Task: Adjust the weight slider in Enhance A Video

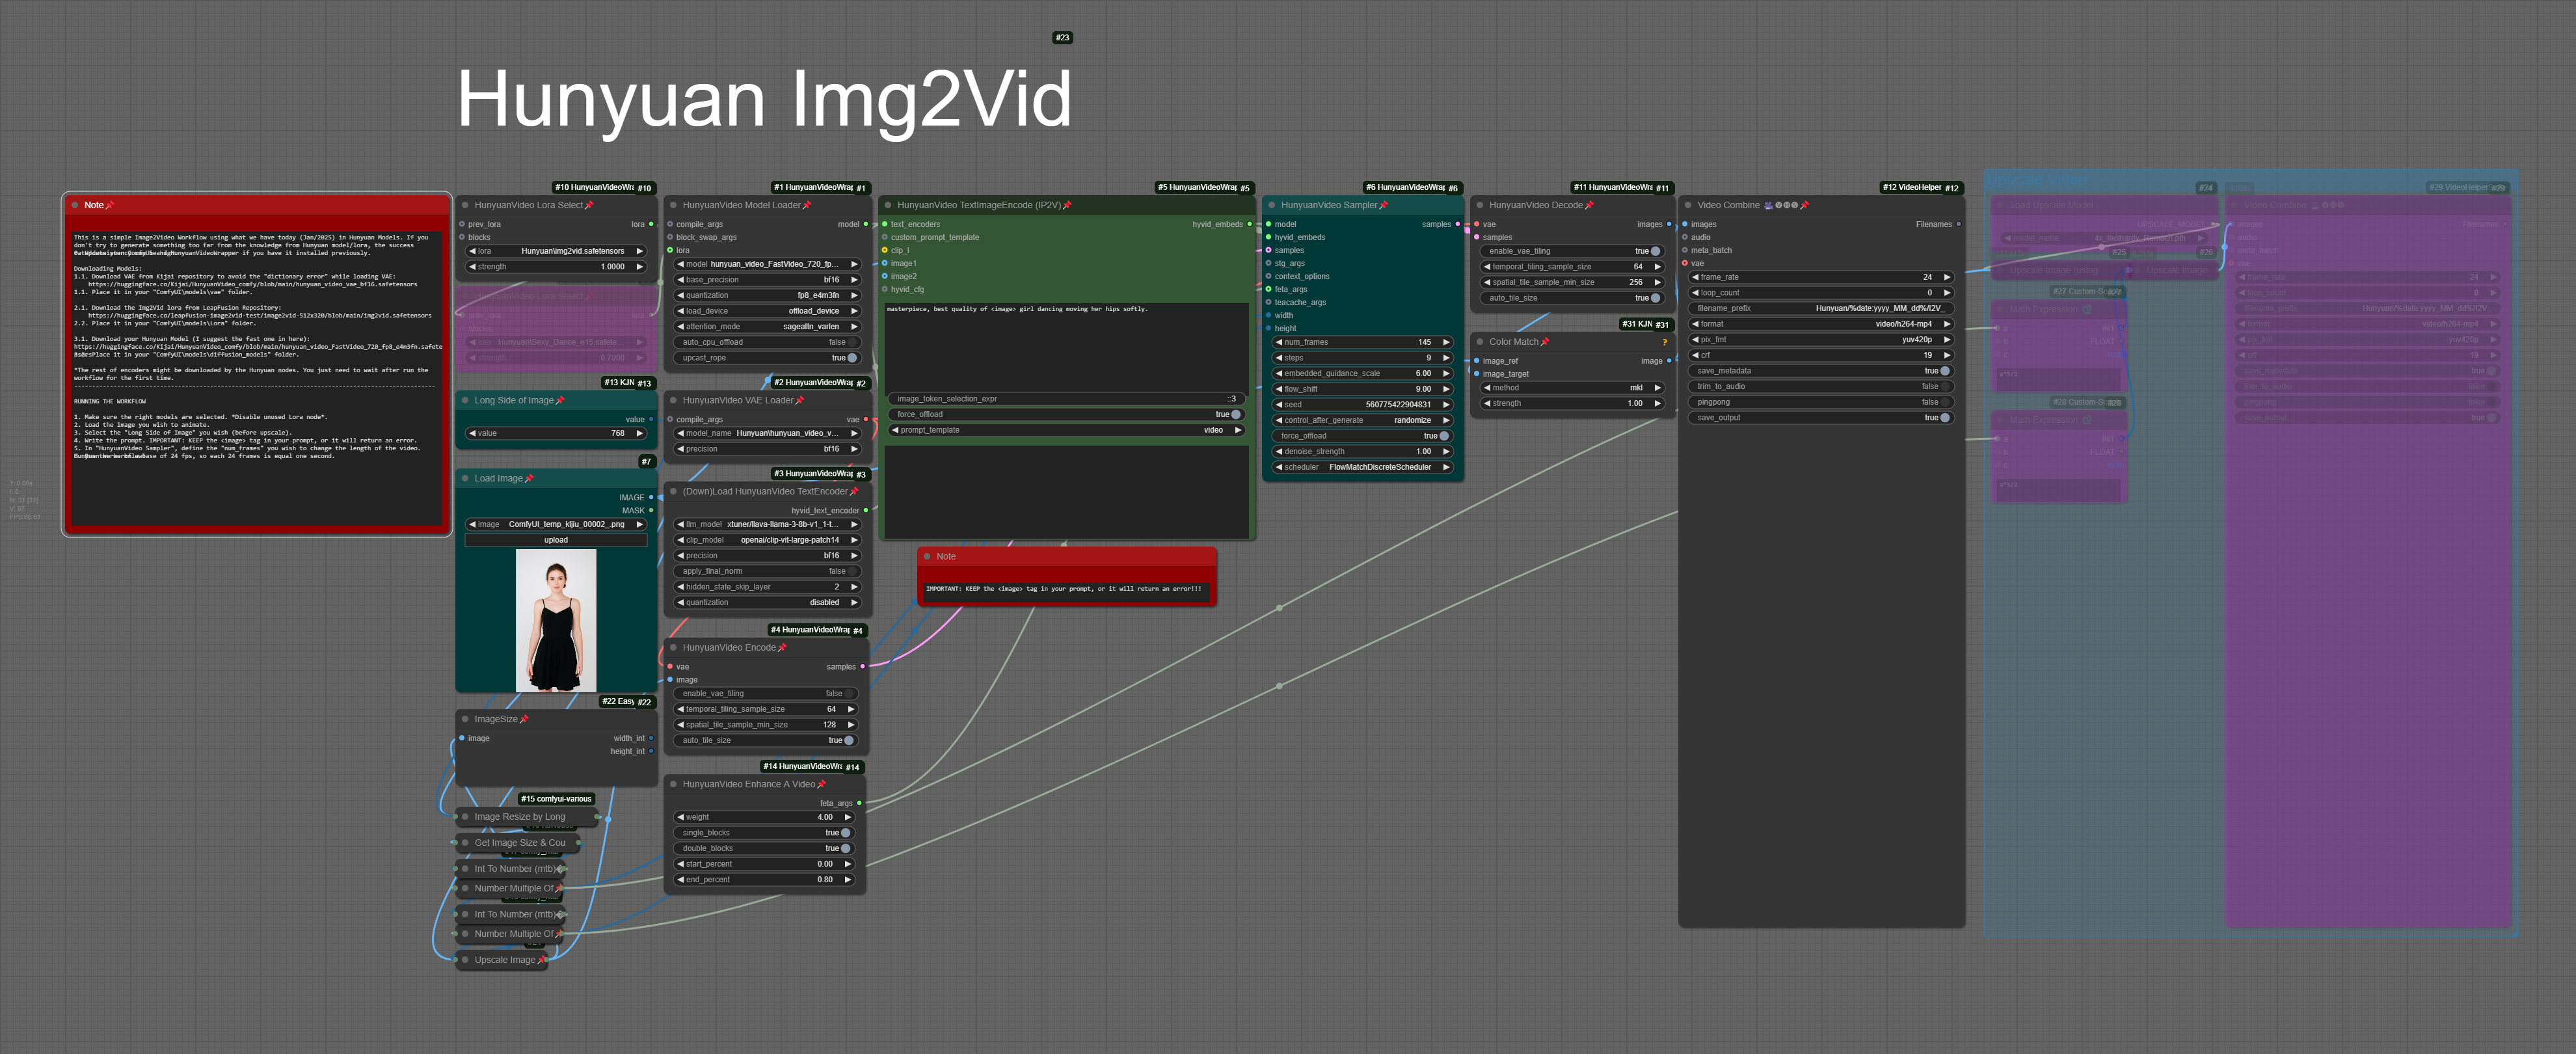Action: [765, 817]
